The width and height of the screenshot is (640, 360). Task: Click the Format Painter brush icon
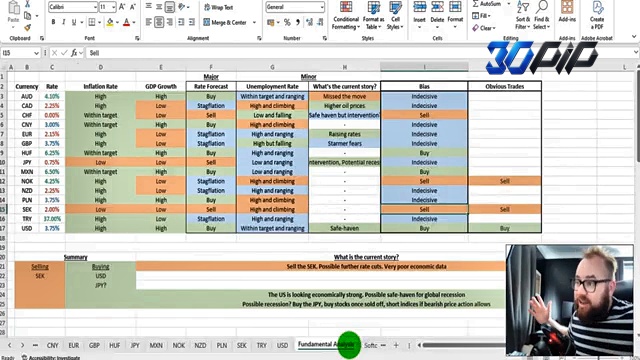(x=27, y=28)
